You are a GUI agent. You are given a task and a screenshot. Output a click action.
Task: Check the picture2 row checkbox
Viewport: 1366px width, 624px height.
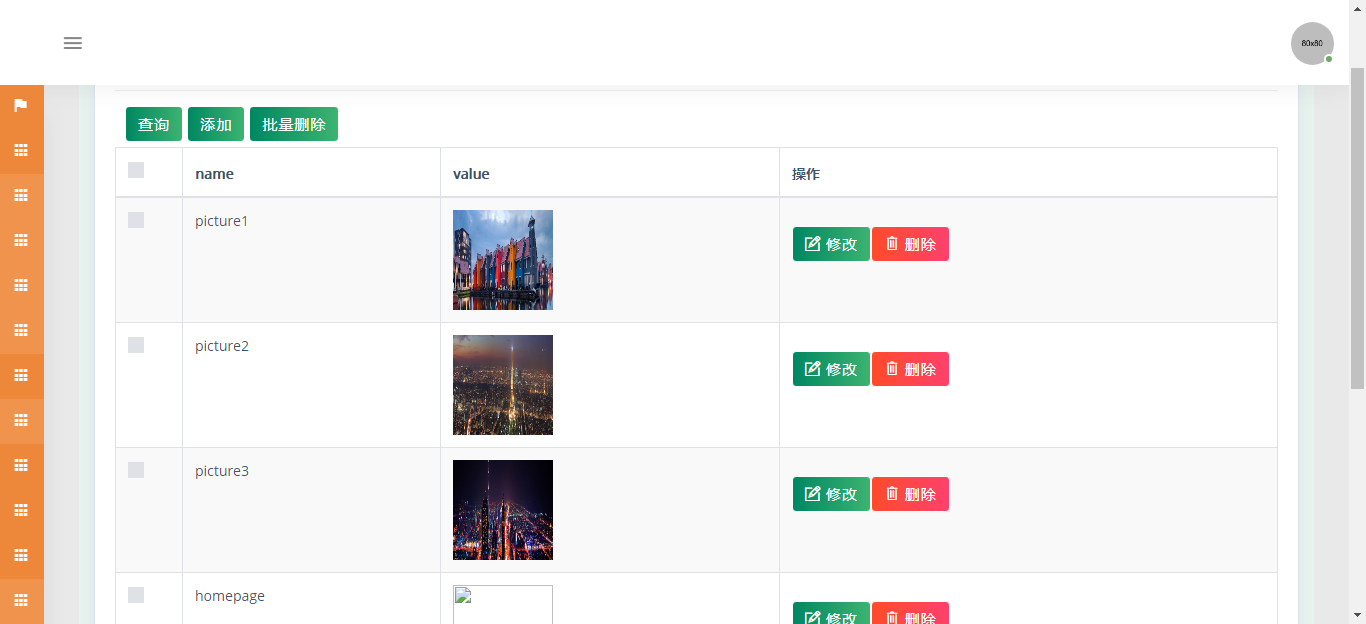pyautogui.click(x=136, y=345)
